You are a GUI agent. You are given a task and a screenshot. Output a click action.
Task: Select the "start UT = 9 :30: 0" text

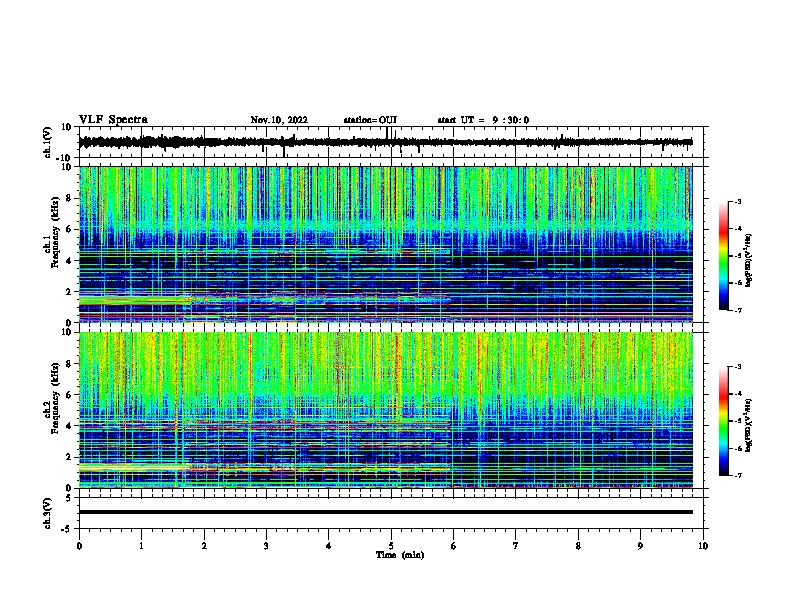483,120
